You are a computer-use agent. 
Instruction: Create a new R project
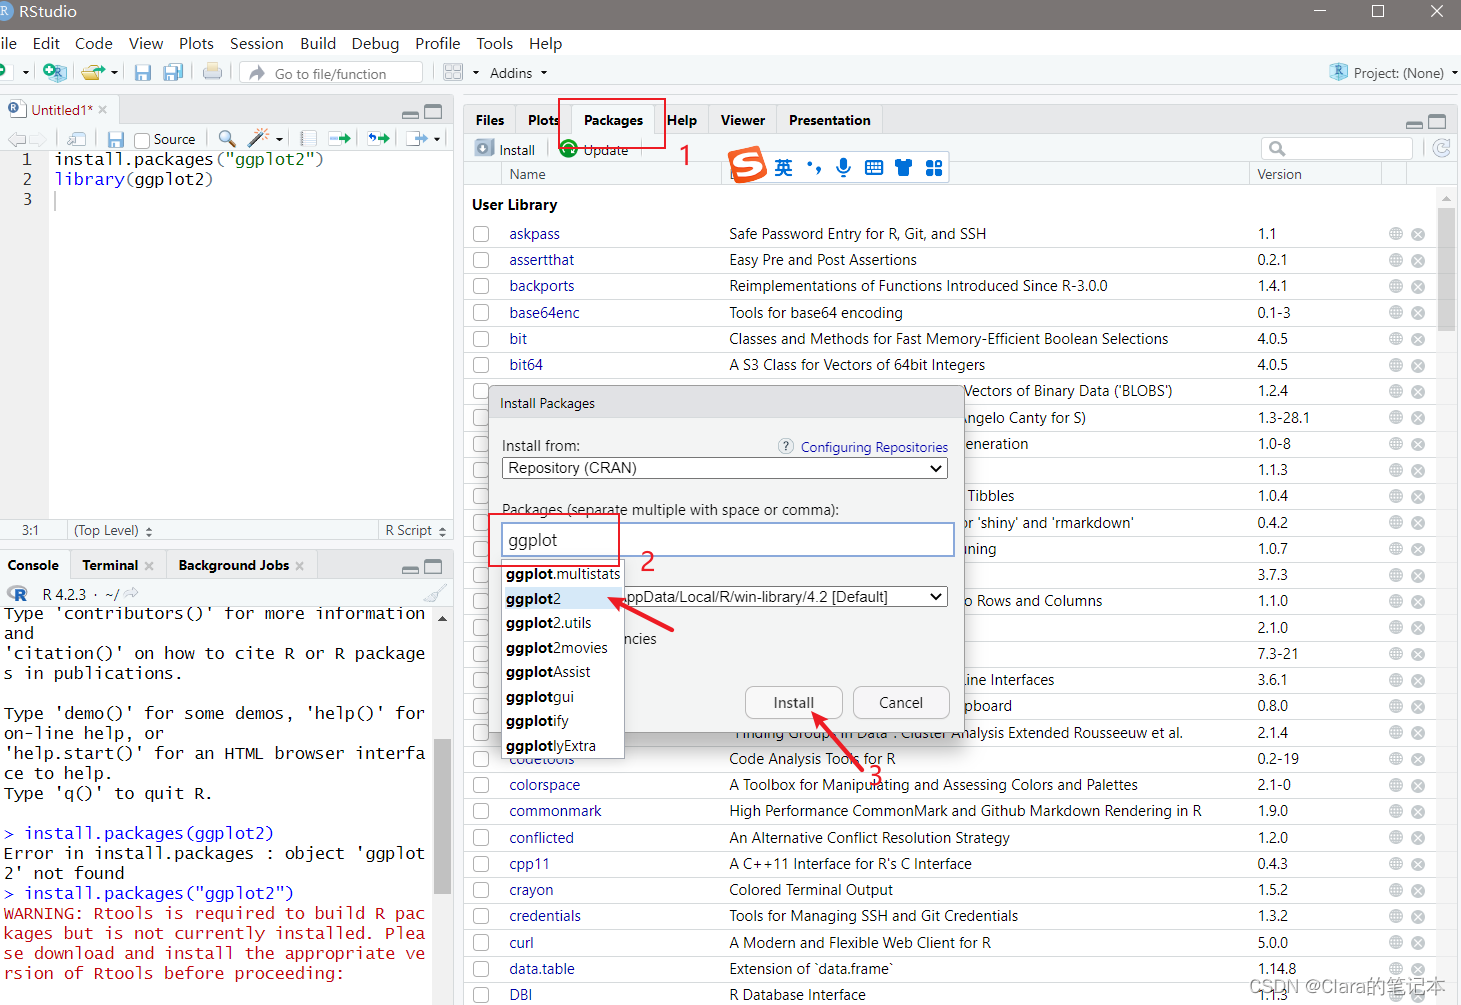(54, 72)
